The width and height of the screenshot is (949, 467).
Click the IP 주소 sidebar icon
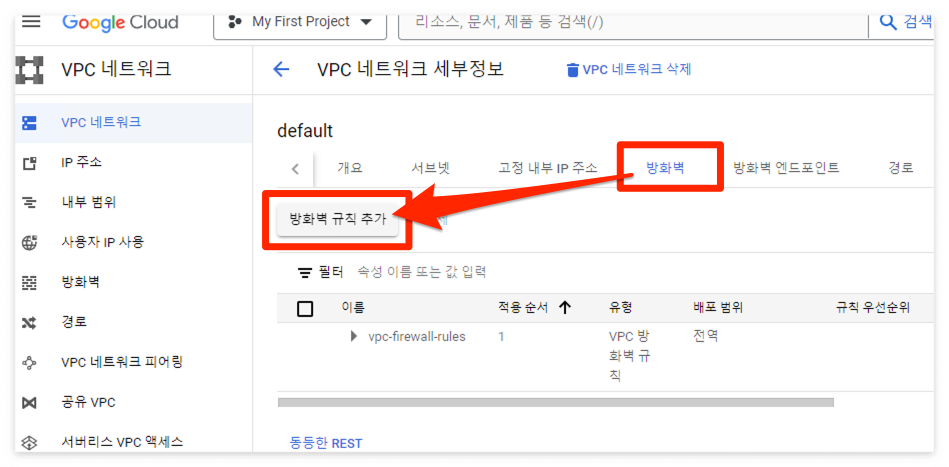click(x=29, y=163)
